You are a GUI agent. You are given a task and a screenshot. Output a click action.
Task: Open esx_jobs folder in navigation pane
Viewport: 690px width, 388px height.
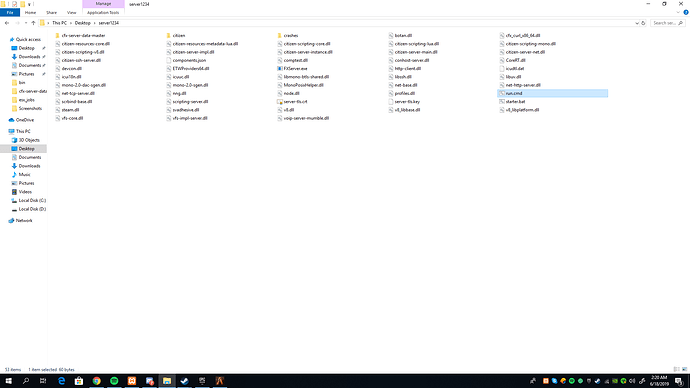click(26, 100)
